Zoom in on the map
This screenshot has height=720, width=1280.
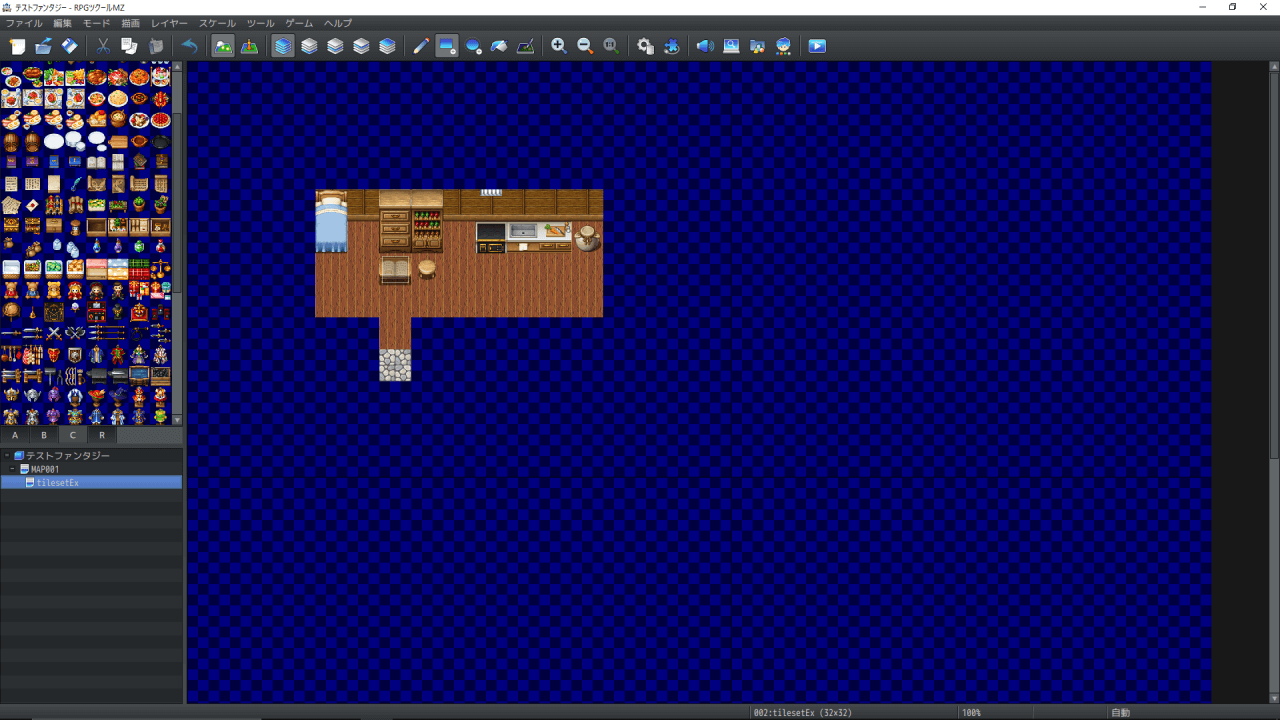click(559, 46)
